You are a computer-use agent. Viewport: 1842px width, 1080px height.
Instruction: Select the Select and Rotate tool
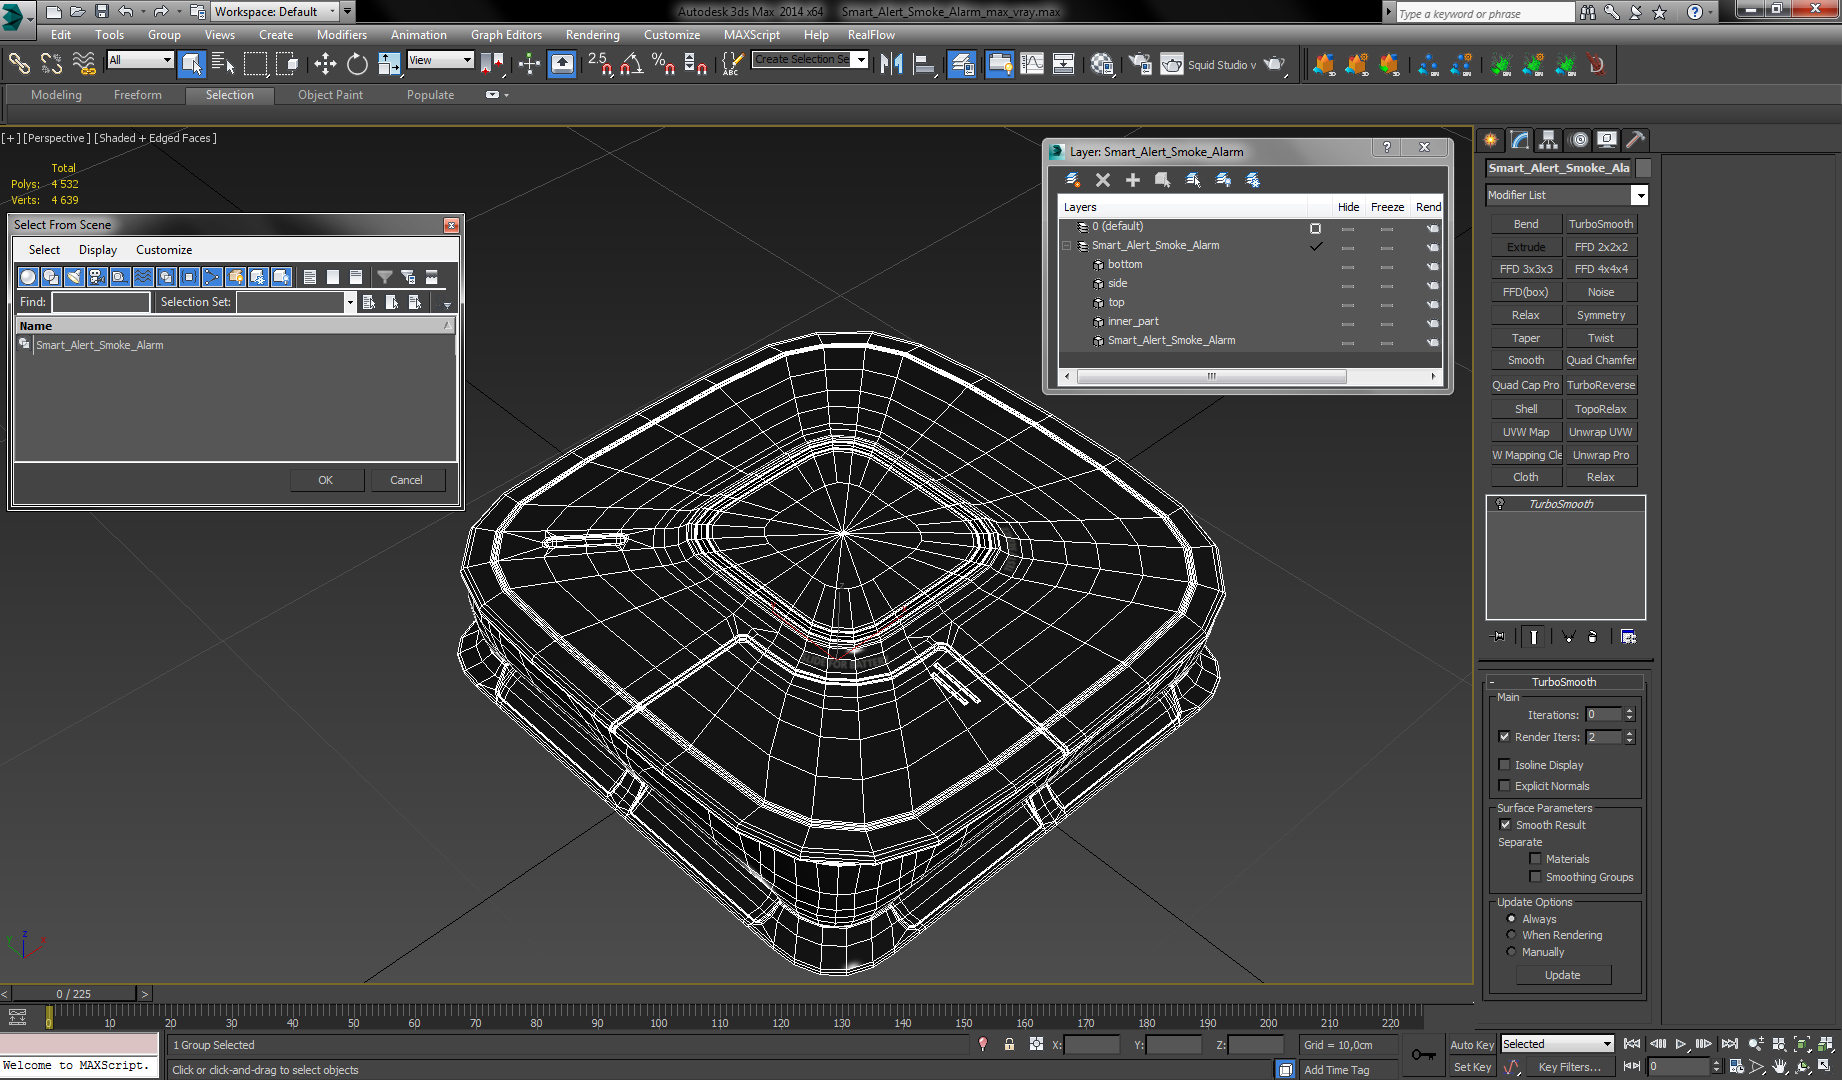(357, 64)
